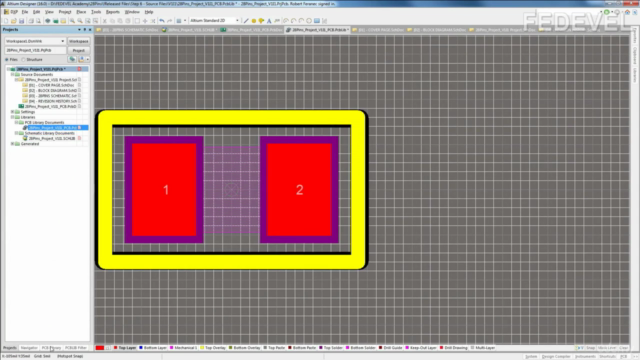Select the Files radio button

(x=7, y=60)
